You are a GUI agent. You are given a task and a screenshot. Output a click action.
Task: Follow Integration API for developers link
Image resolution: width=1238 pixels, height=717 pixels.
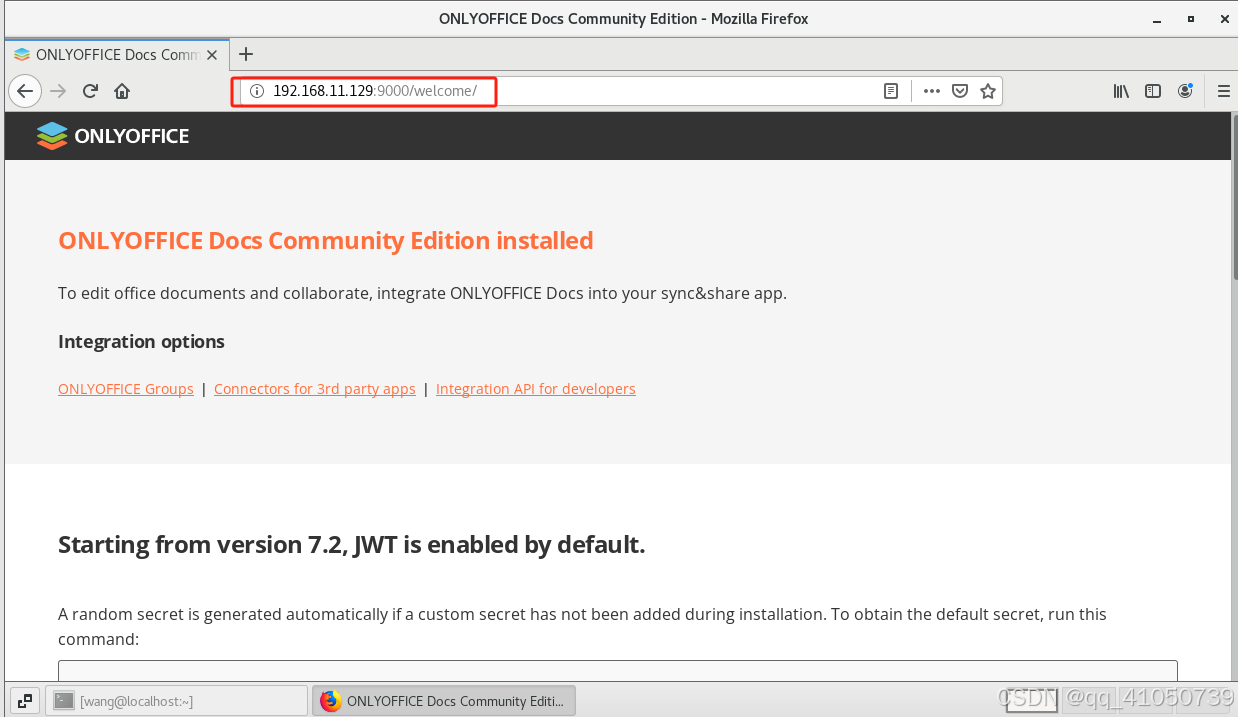[x=535, y=389]
